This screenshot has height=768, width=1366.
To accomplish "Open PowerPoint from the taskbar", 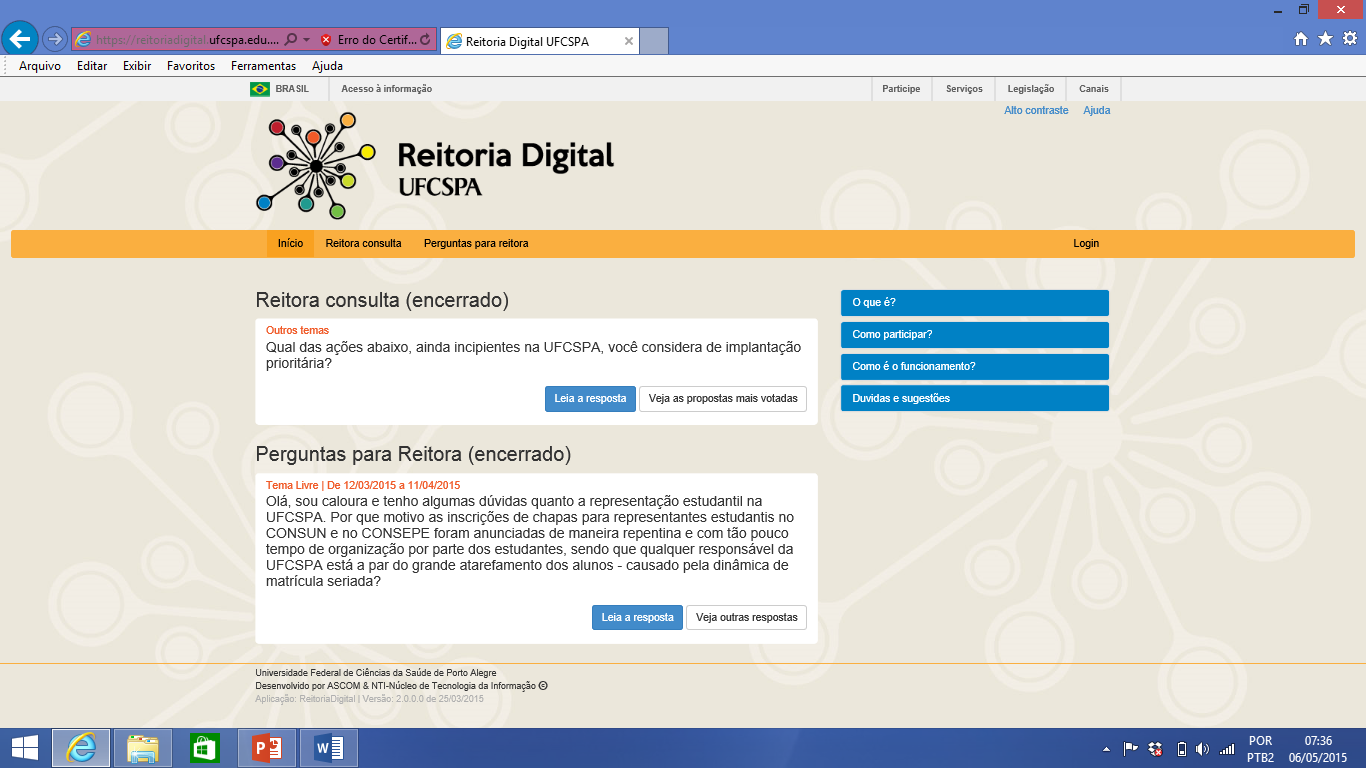I will 267,748.
